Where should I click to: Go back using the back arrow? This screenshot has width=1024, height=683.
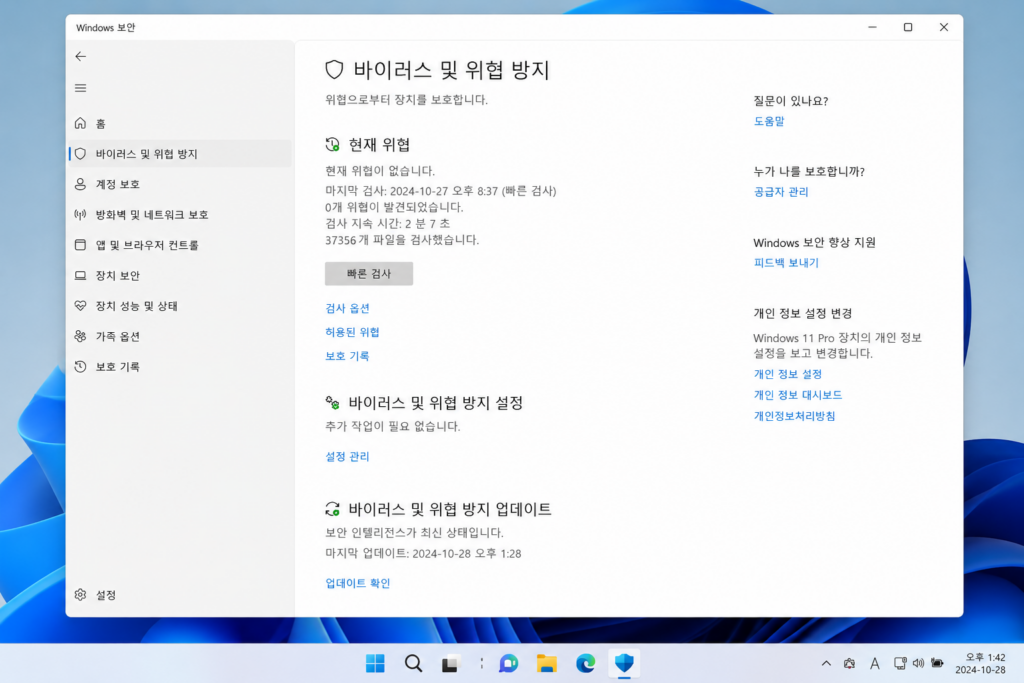(80, 56)
